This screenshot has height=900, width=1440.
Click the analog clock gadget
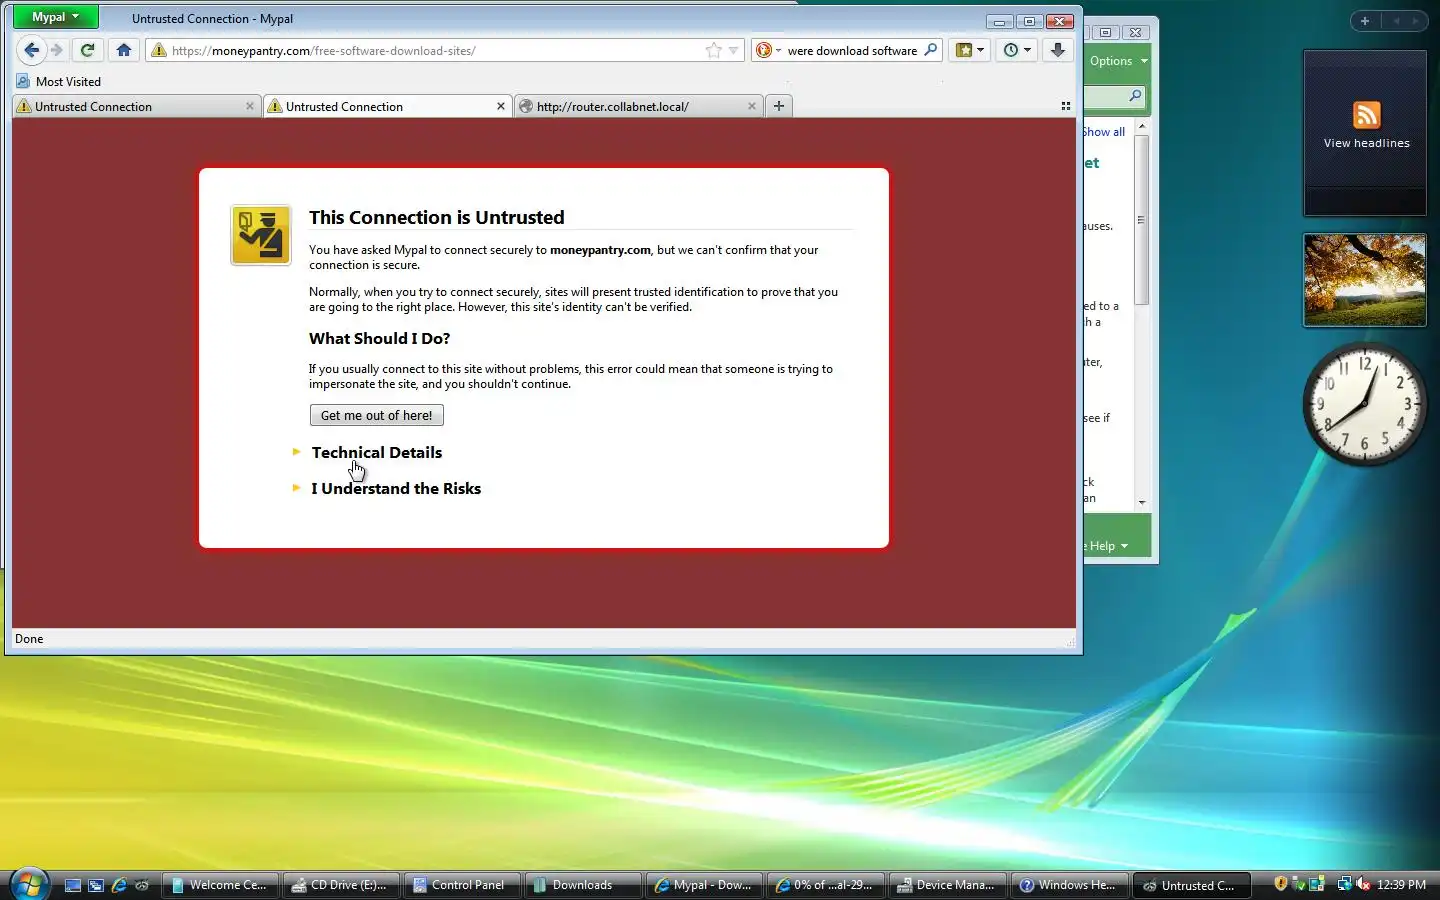[x=1364, y=404]
